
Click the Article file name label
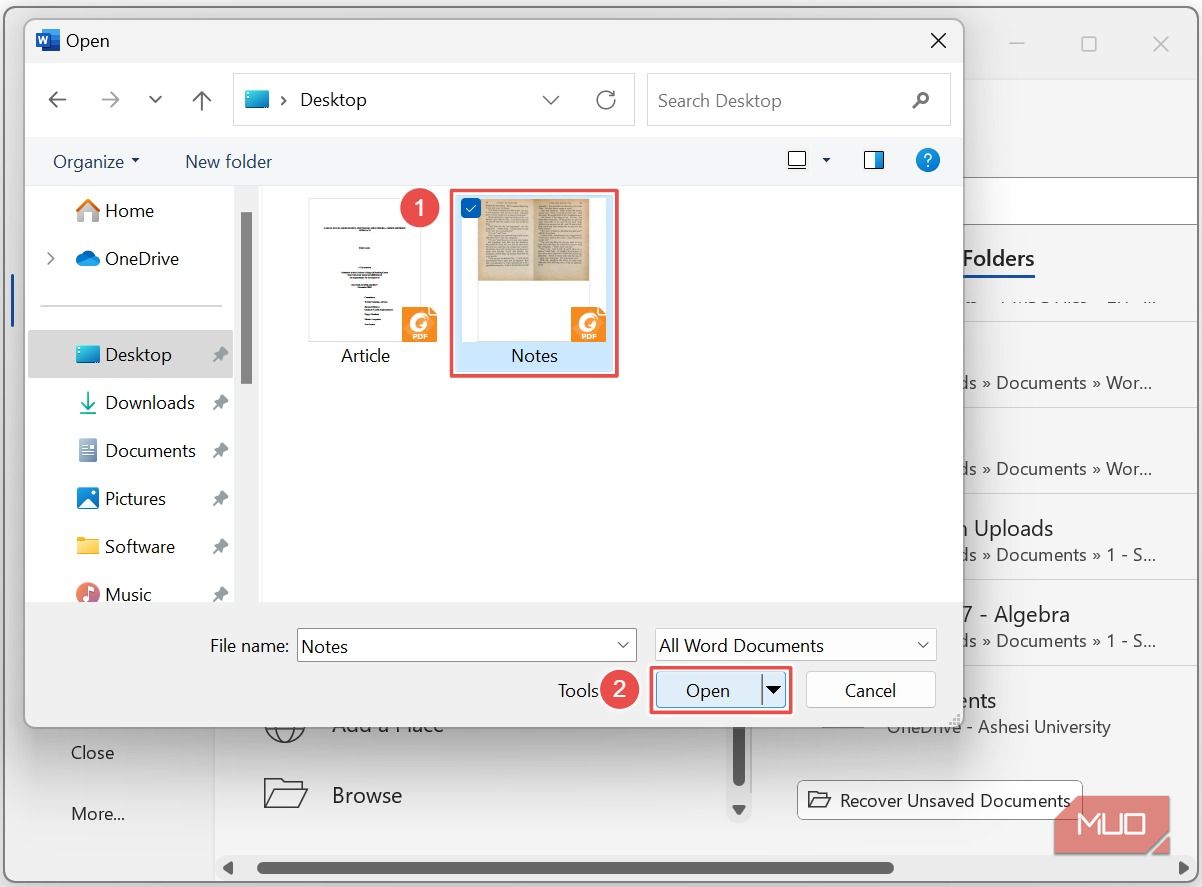(365, 355)
